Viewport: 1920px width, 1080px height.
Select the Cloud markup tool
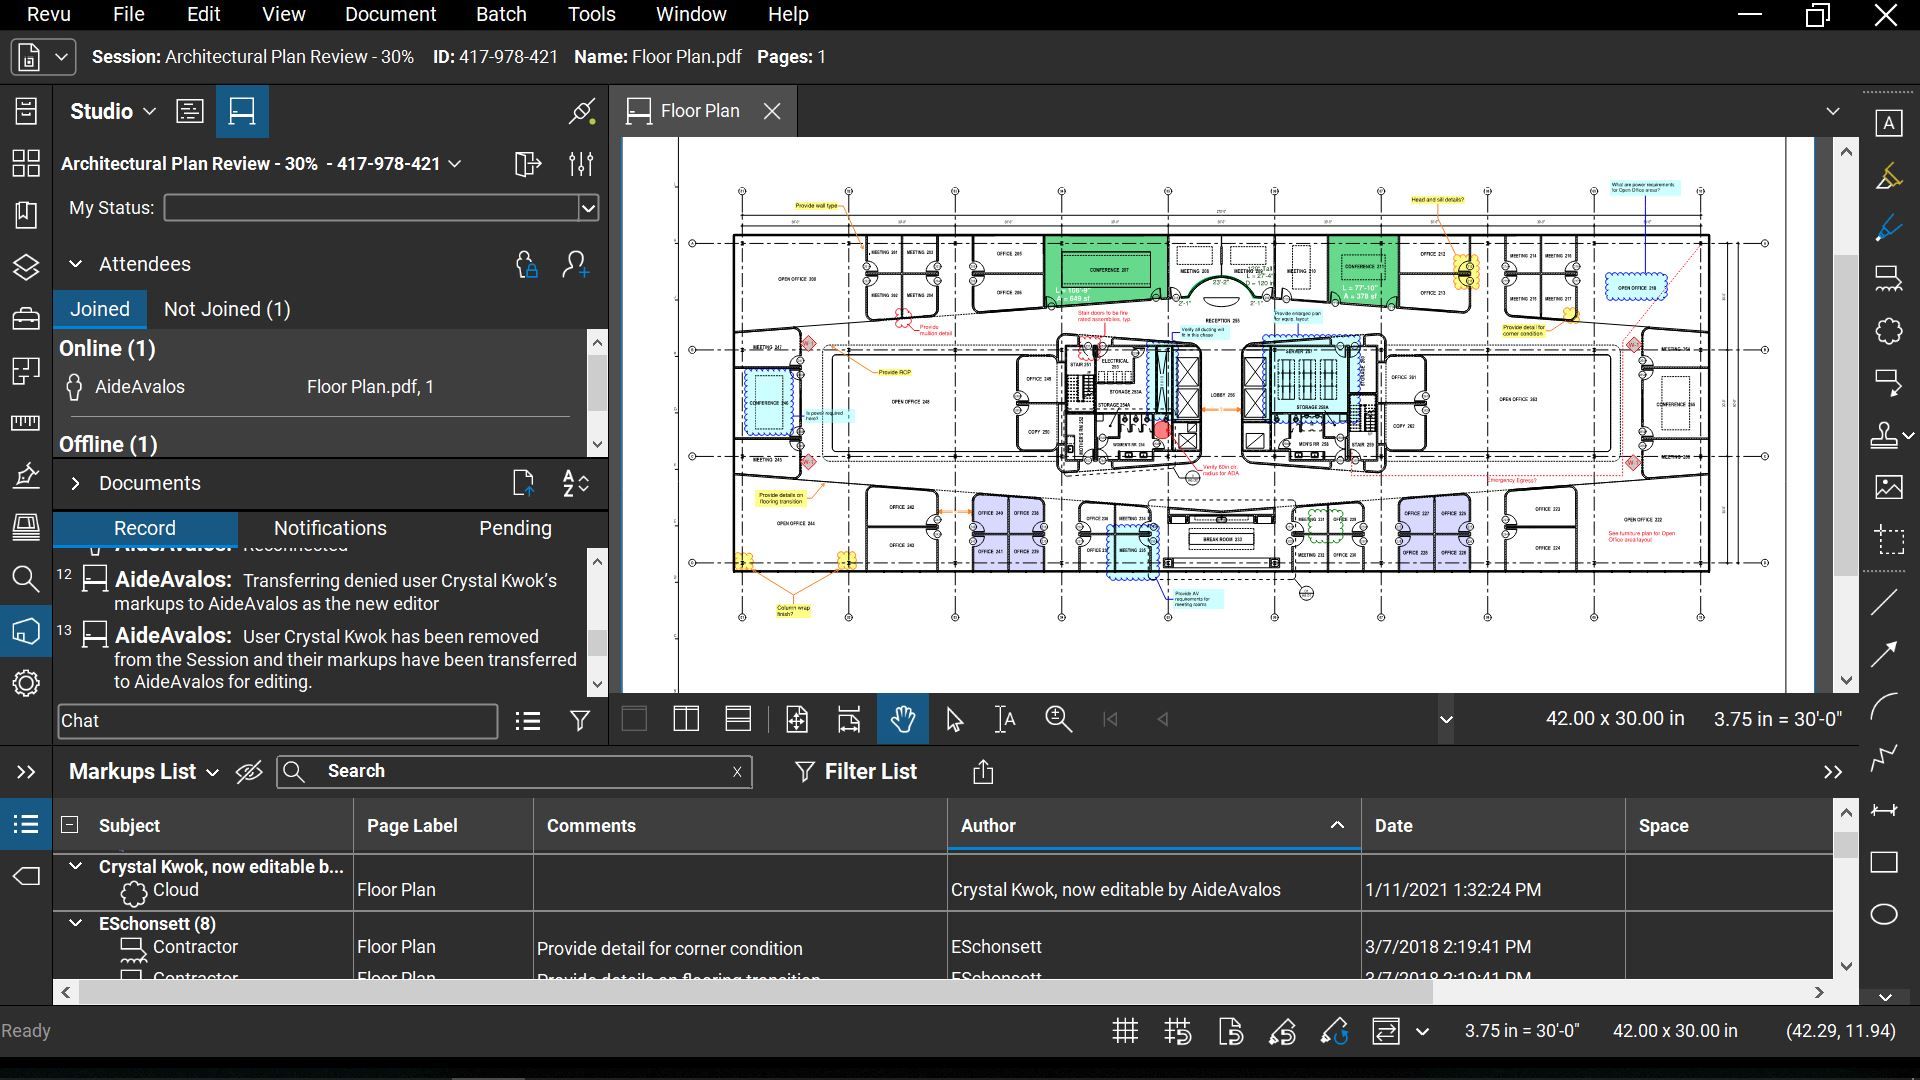1888,331
